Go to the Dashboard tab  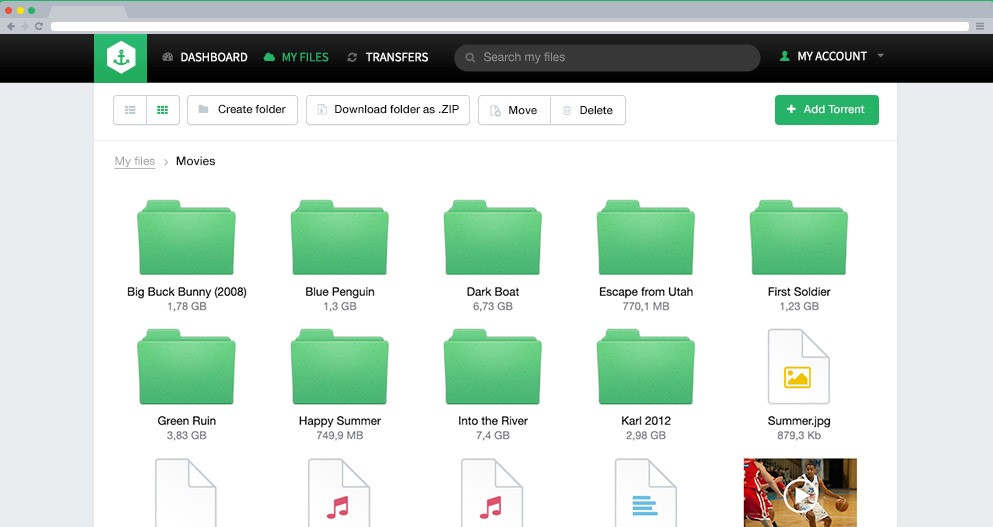click(x=204, y=58)
